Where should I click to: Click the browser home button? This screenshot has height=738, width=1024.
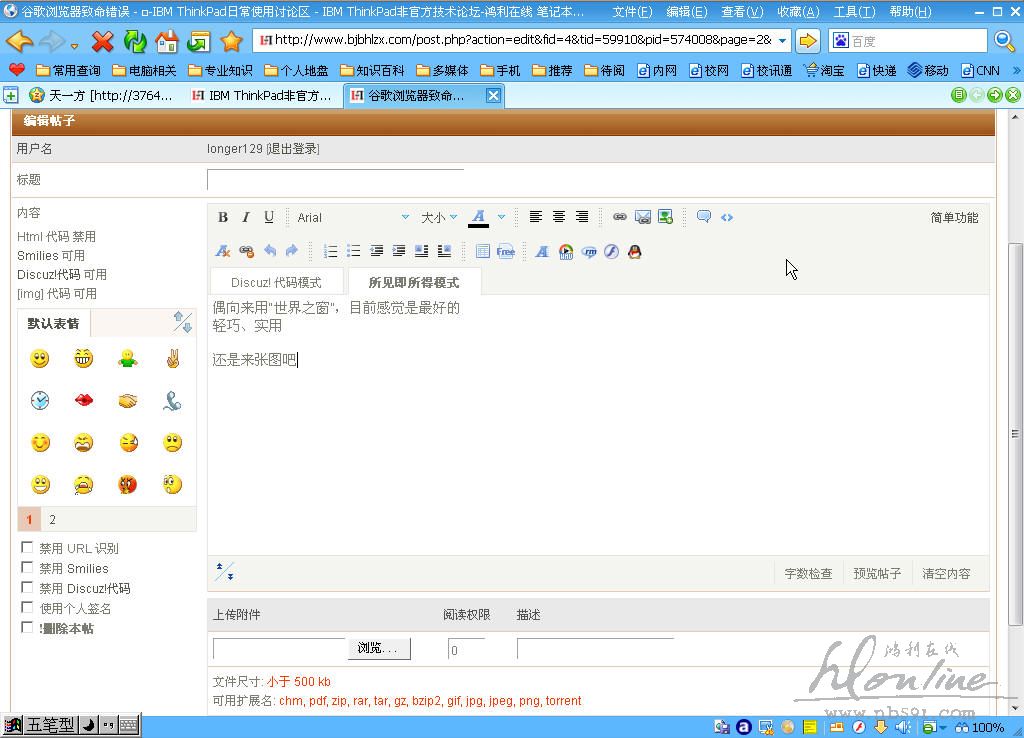167,41
